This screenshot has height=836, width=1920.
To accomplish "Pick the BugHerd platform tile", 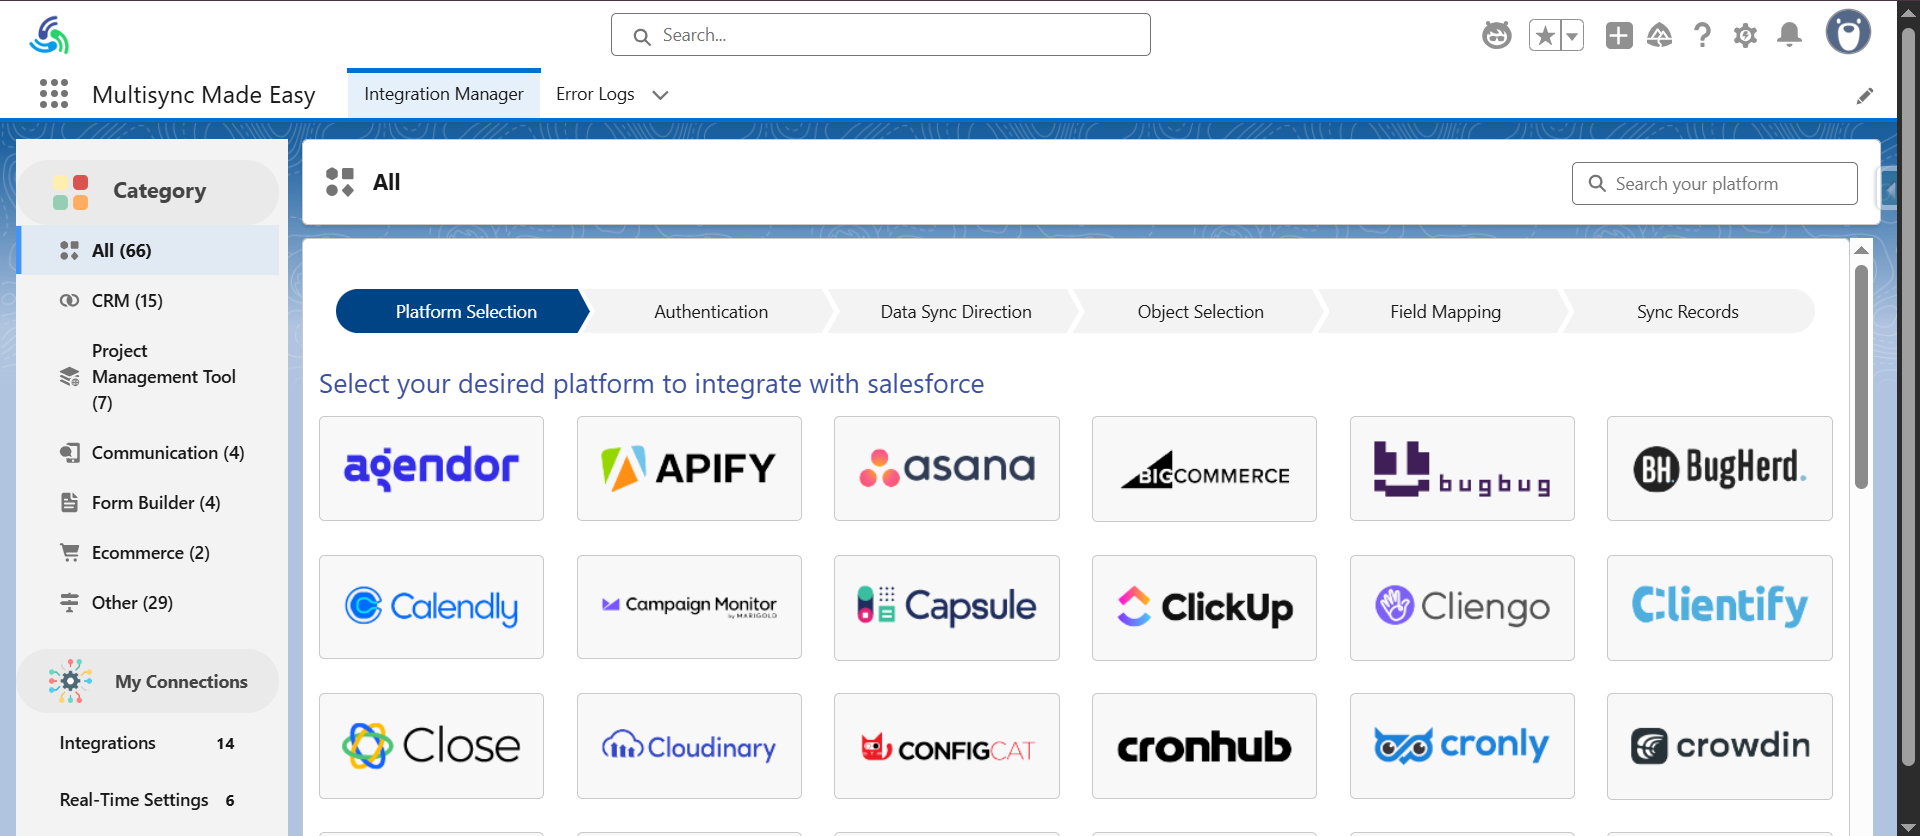I will point(1720,468).
